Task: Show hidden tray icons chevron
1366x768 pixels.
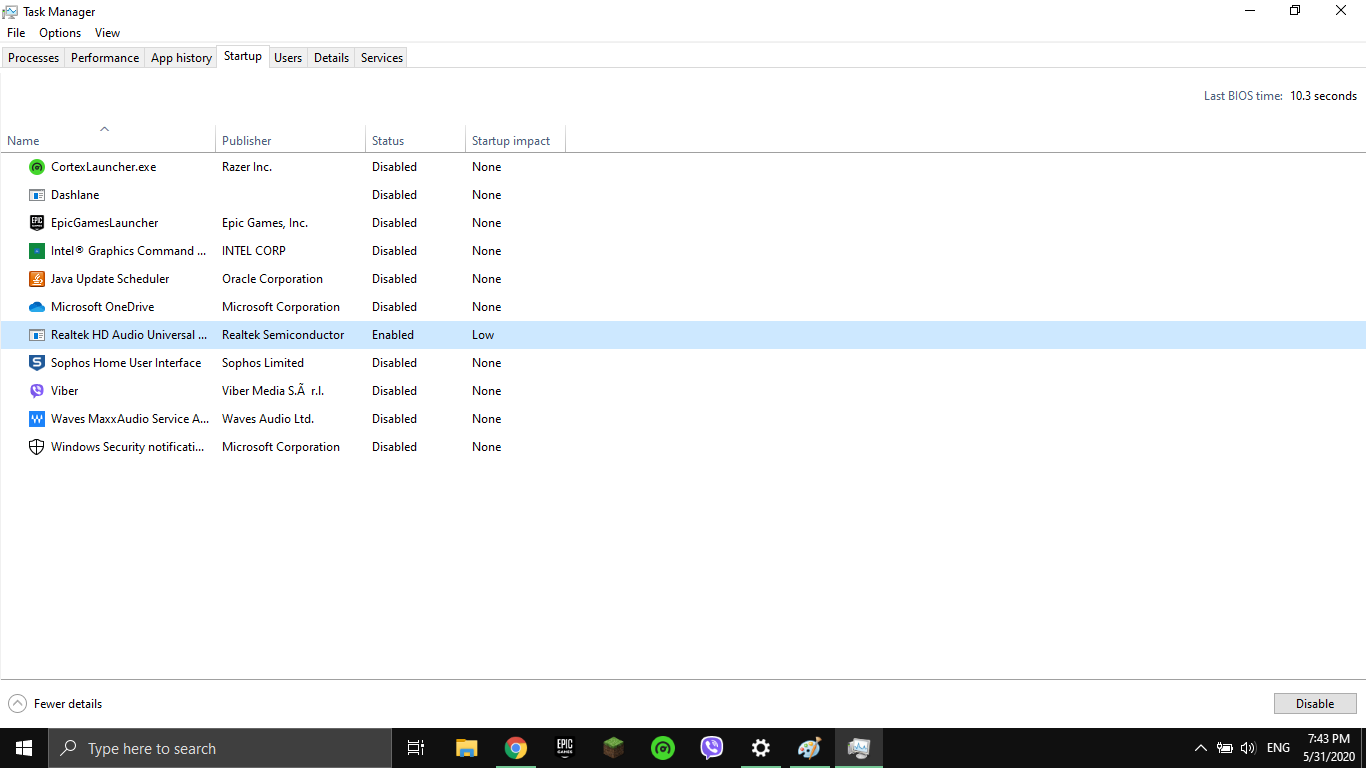Action: point(1201,748)
